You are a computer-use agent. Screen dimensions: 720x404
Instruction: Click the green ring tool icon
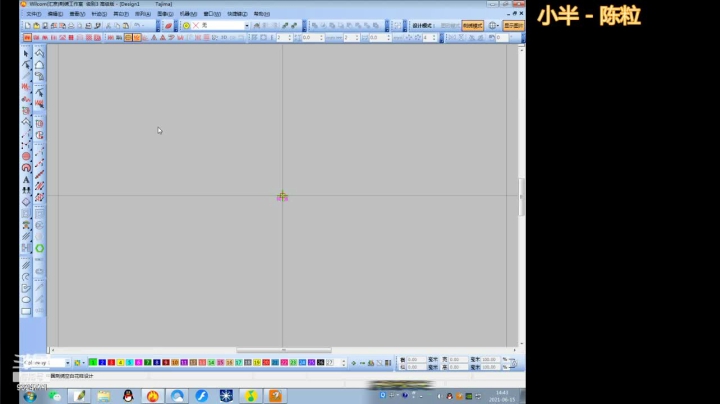pos(39,248)
